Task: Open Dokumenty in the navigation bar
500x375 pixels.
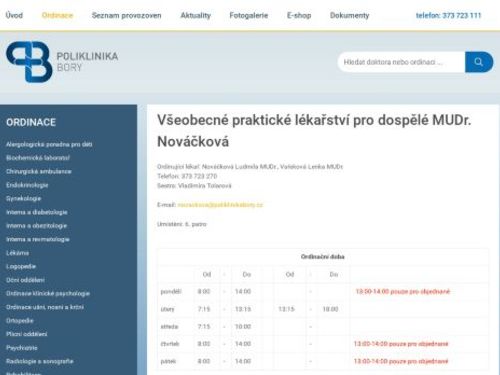Action: pos(350,15)
